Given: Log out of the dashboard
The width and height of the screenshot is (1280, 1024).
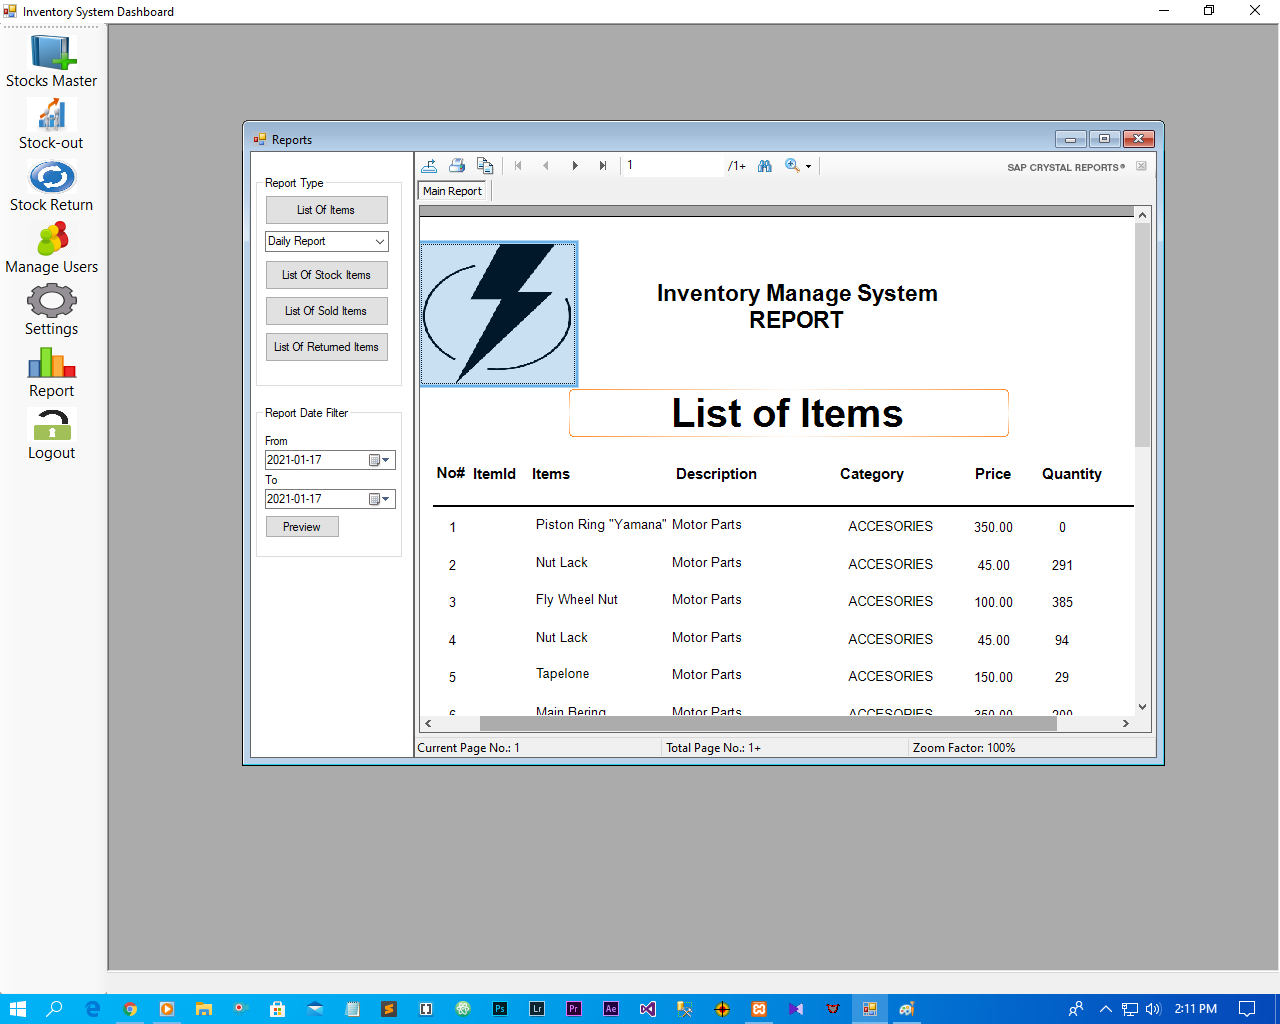Looking at the screenshot, I should tap(51, 432).
